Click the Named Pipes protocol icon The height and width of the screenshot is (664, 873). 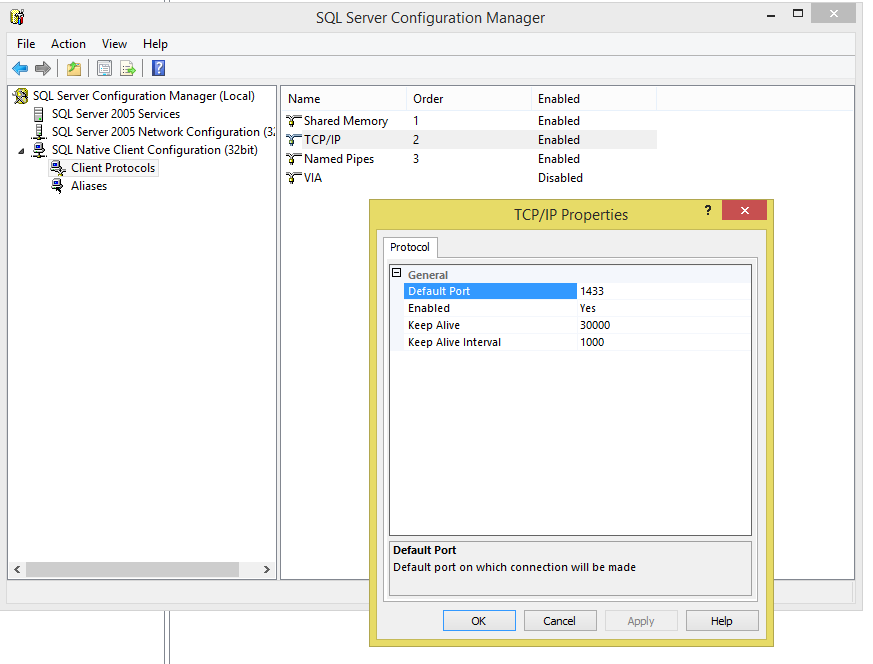coord(293,159)
